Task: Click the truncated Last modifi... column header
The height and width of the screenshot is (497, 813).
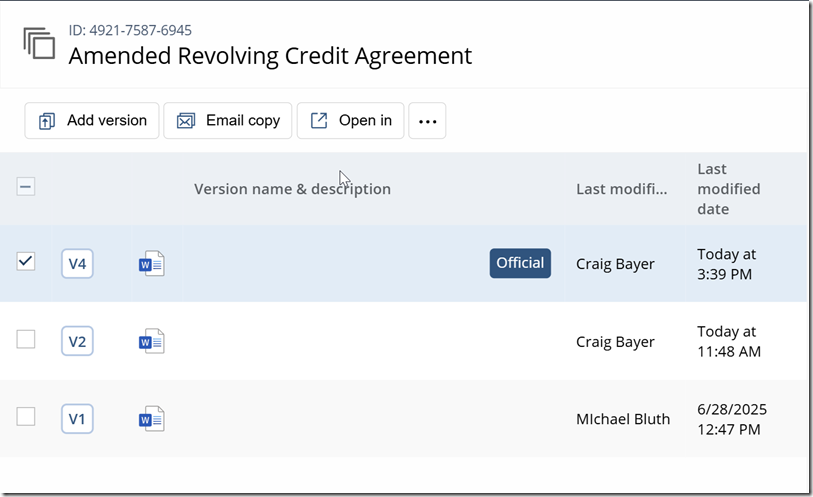Action: [622, 189]
